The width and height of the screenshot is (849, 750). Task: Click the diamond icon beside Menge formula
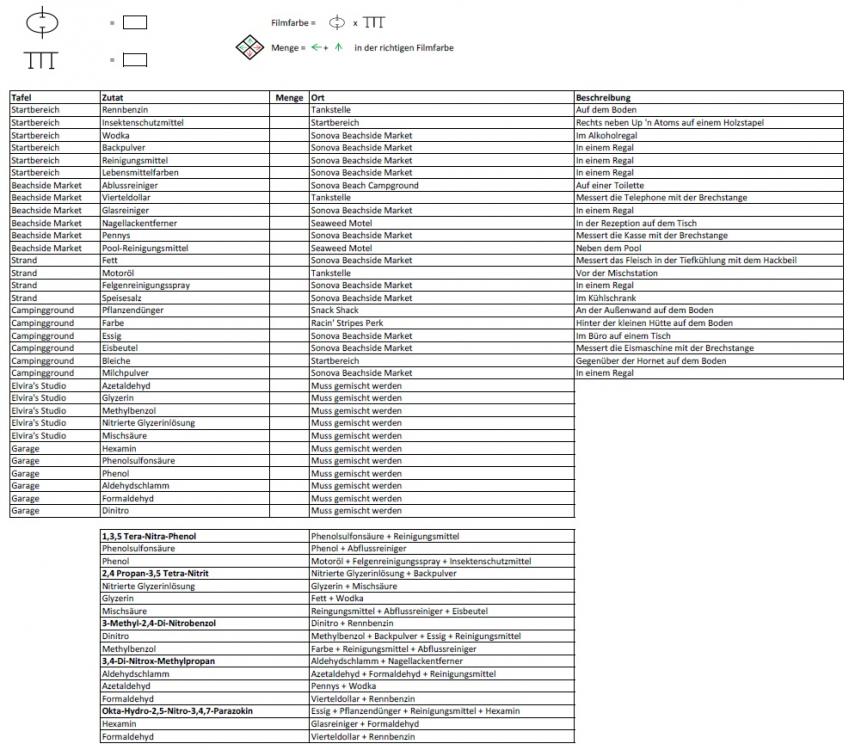click(x=250, y=49)
